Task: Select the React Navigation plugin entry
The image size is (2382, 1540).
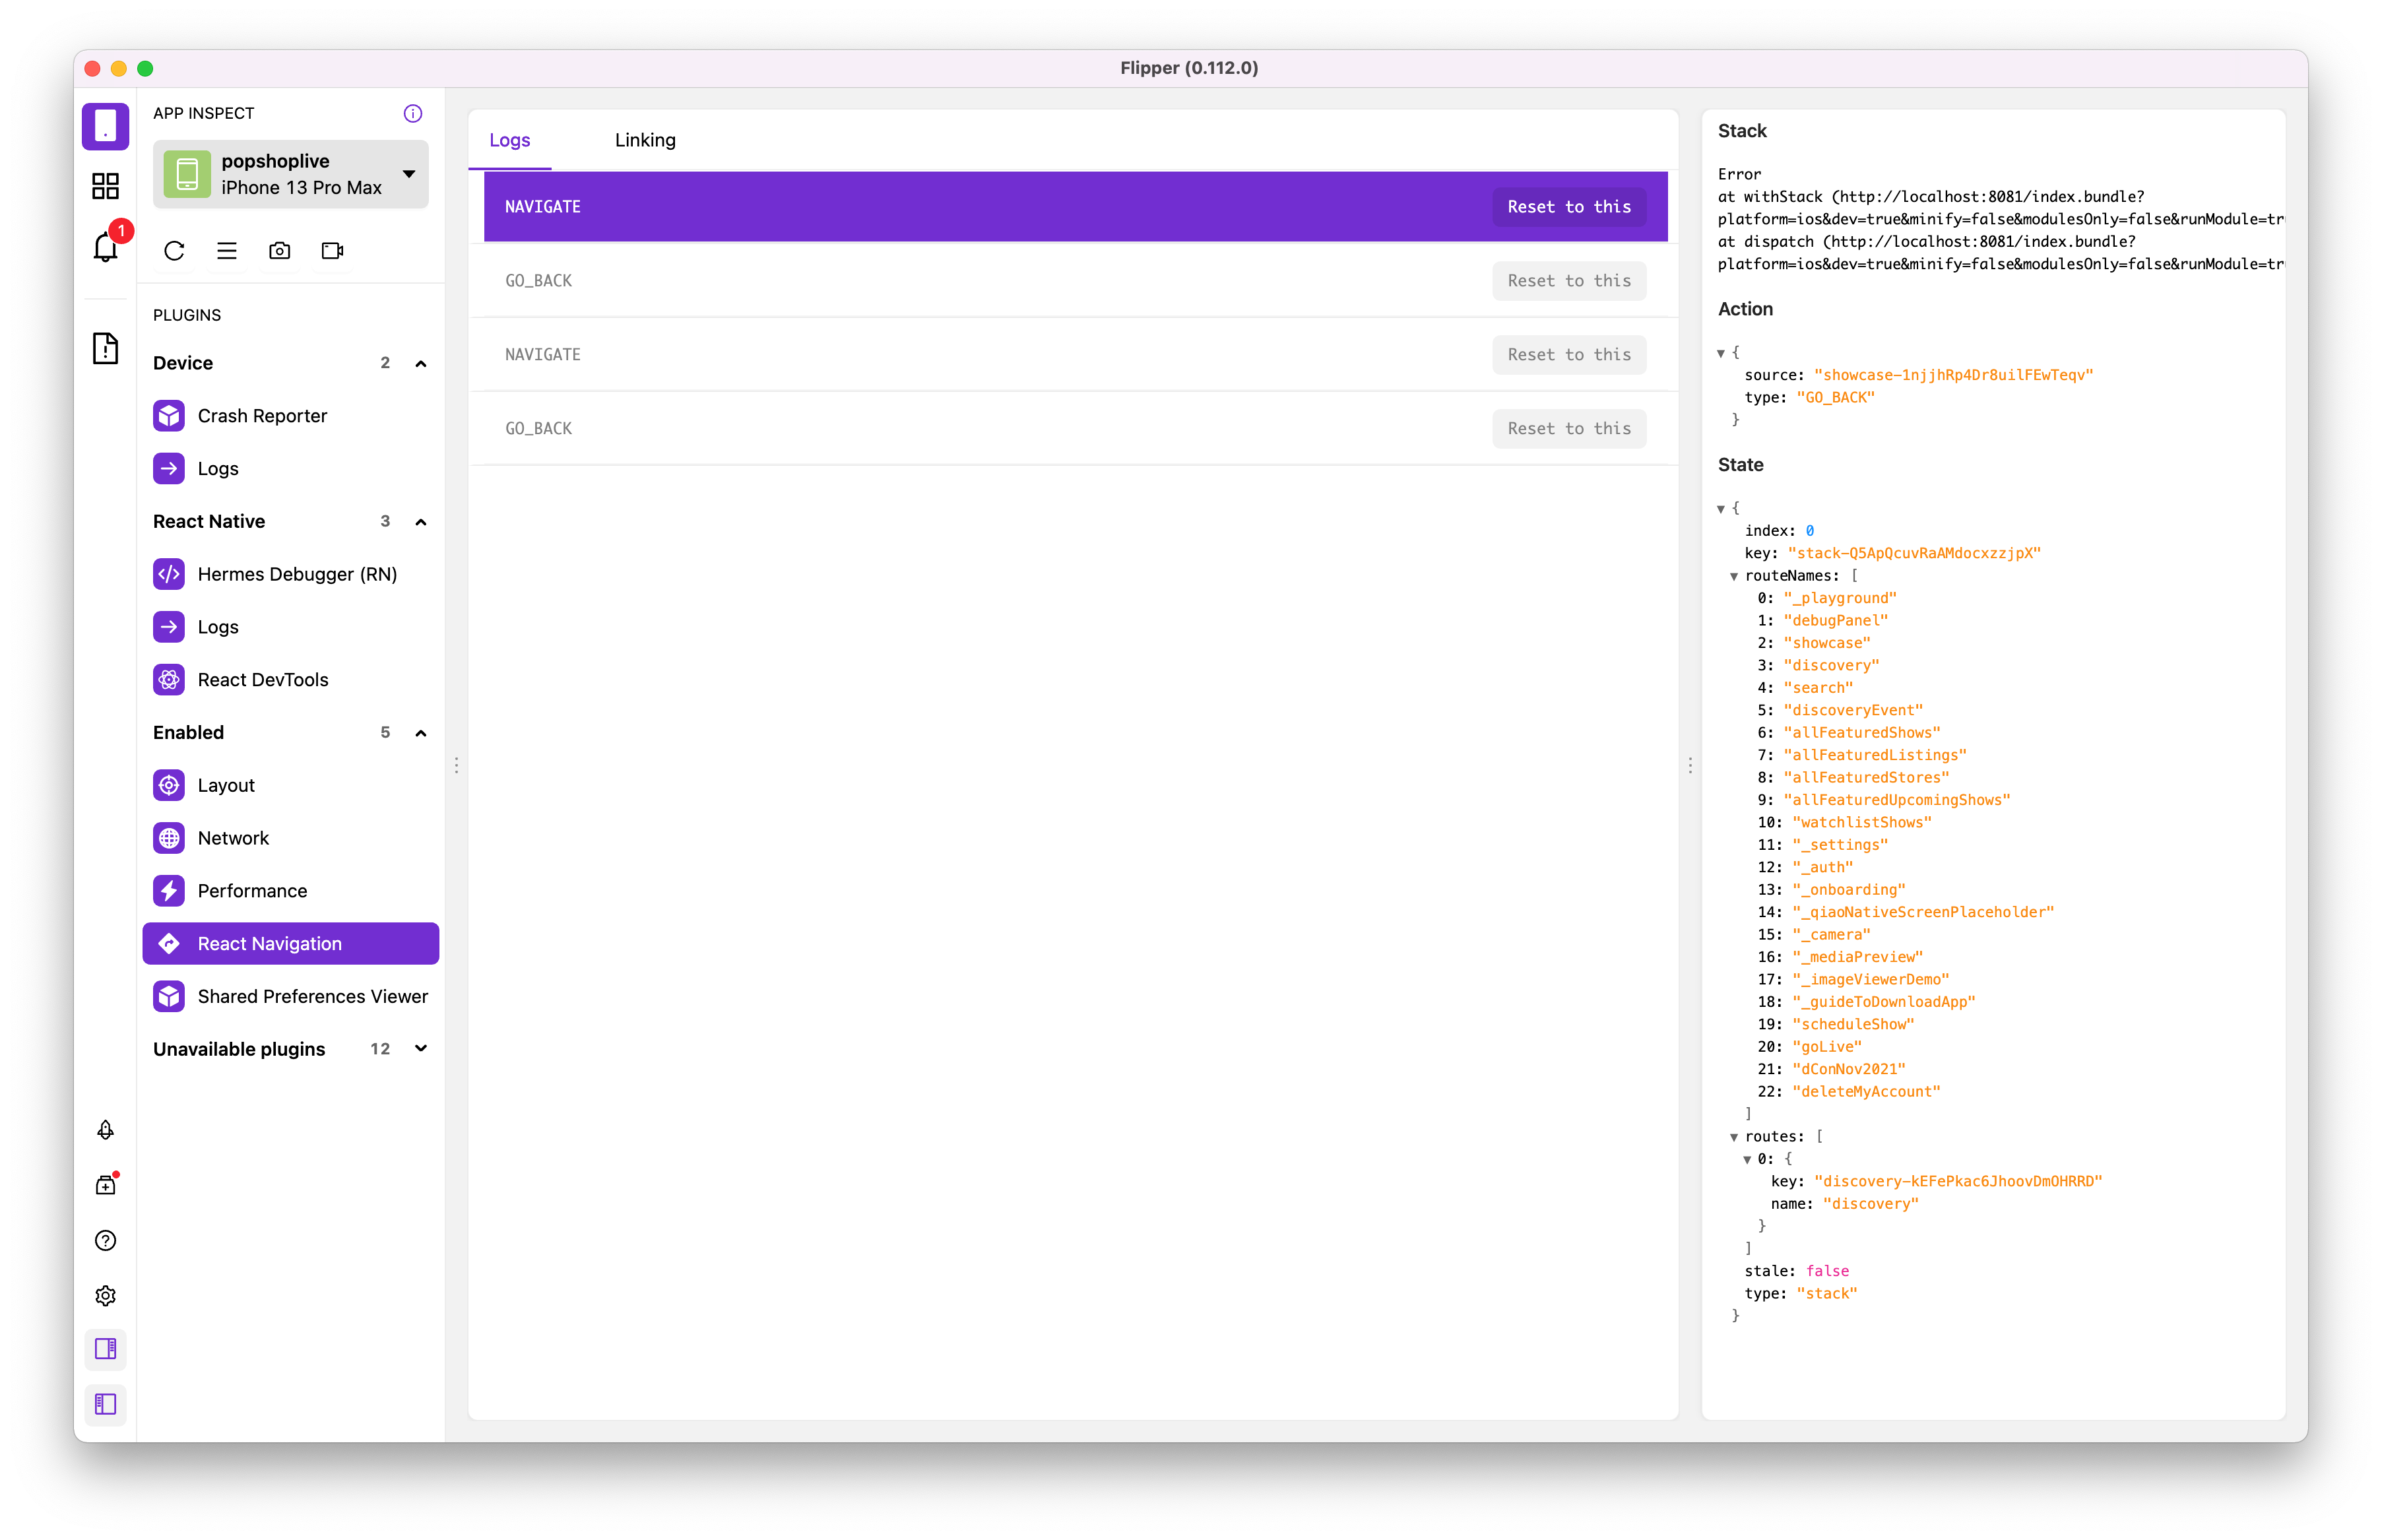Action: pos(269,943)
